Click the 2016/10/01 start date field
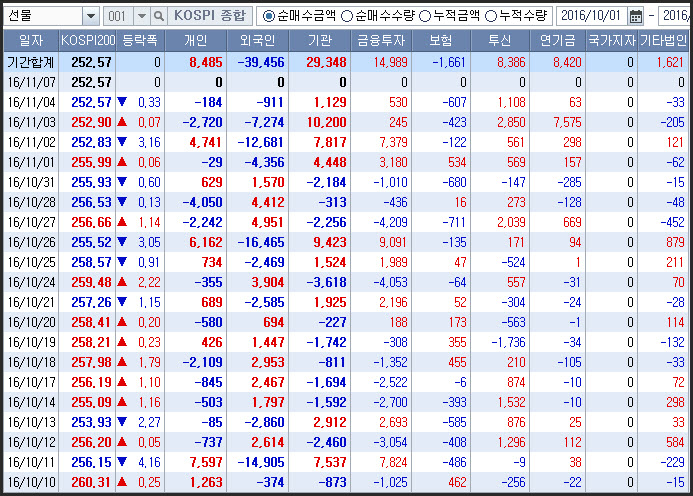The width and height of the screenshot is (693, 496). point(591,16)
